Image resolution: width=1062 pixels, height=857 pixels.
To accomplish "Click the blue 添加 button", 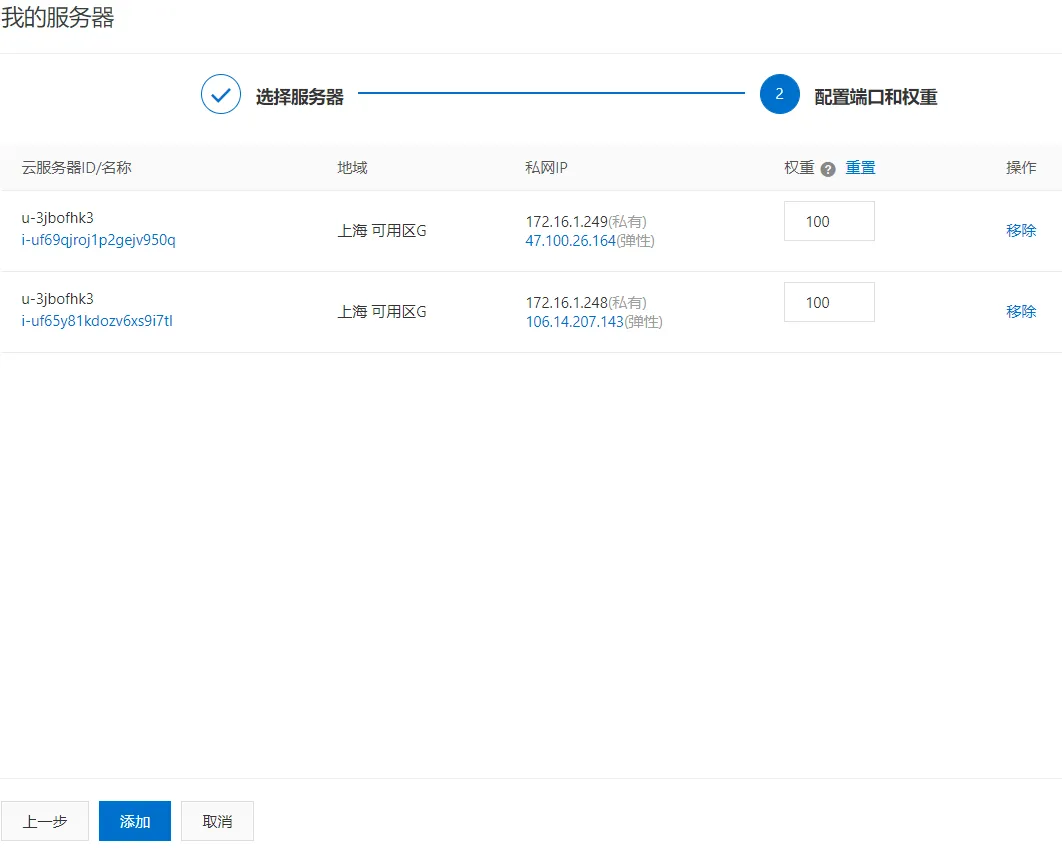I will coord(135,821).
